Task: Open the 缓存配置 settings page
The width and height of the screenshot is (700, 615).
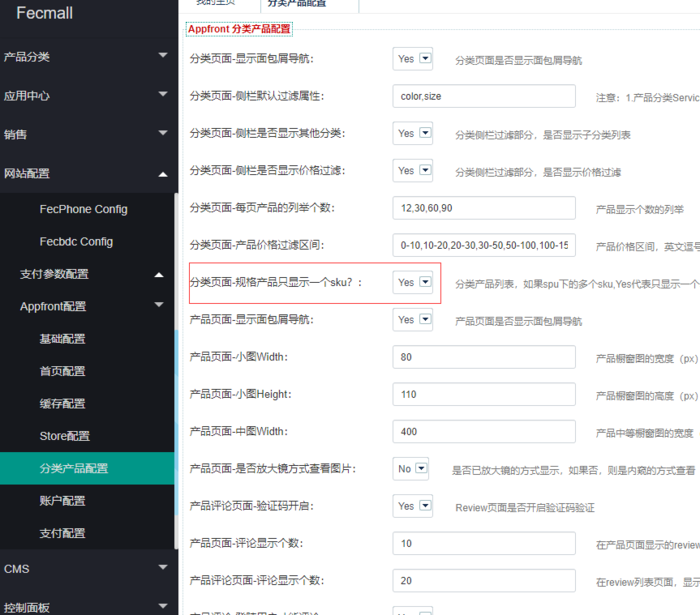Action: [x=62, y=403]
